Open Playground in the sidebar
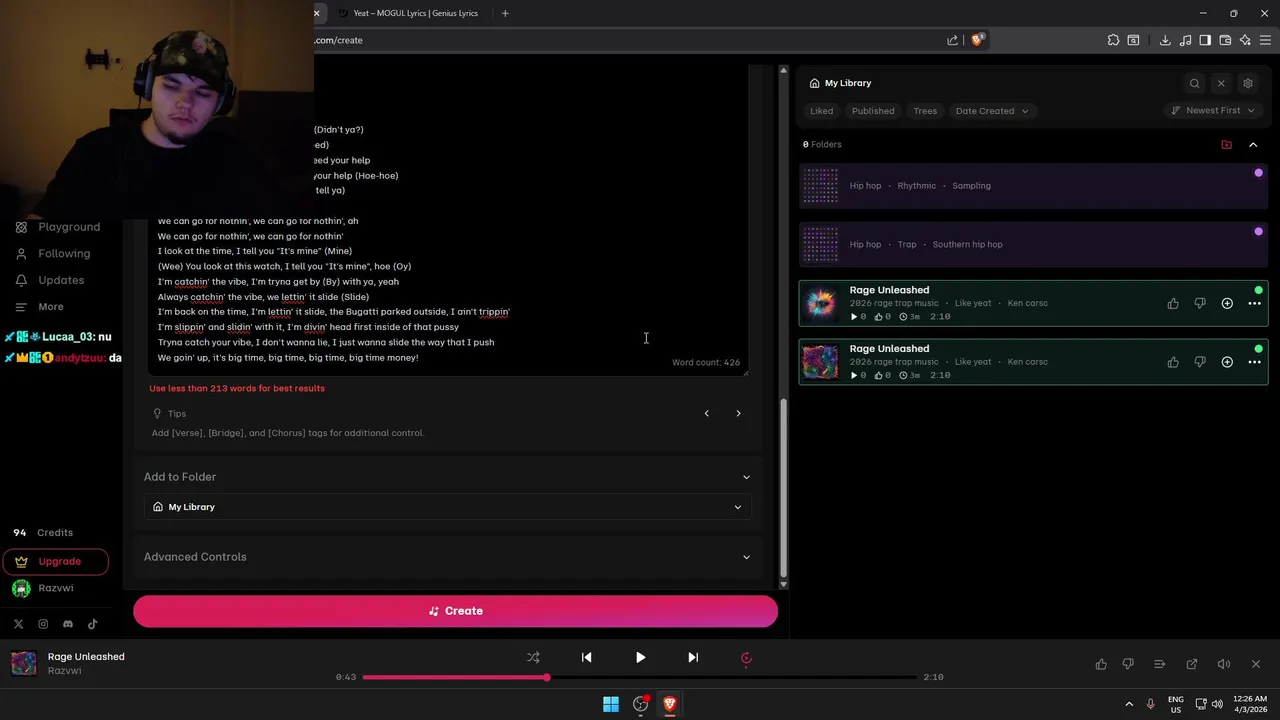This screenshot has width=1280, height=720. (58, 227)
